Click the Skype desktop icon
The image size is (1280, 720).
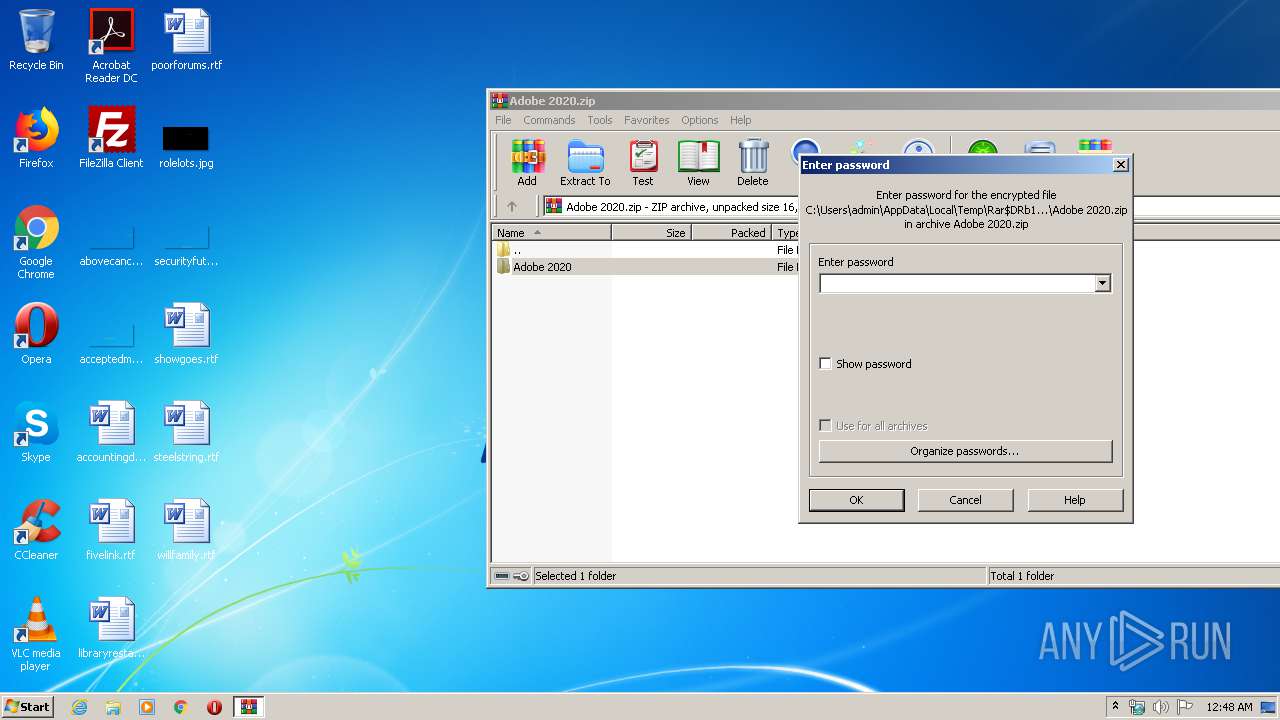point(36,432)
